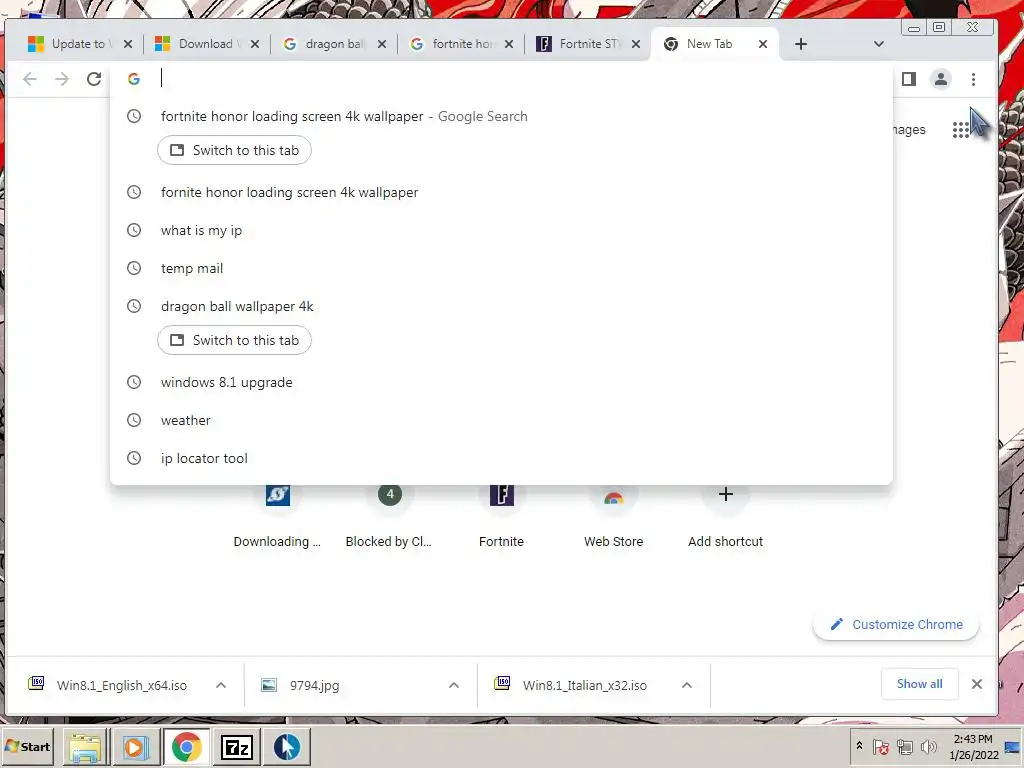
Task: Open the volume speaker tray icon
Action: [x=928, y=746]
